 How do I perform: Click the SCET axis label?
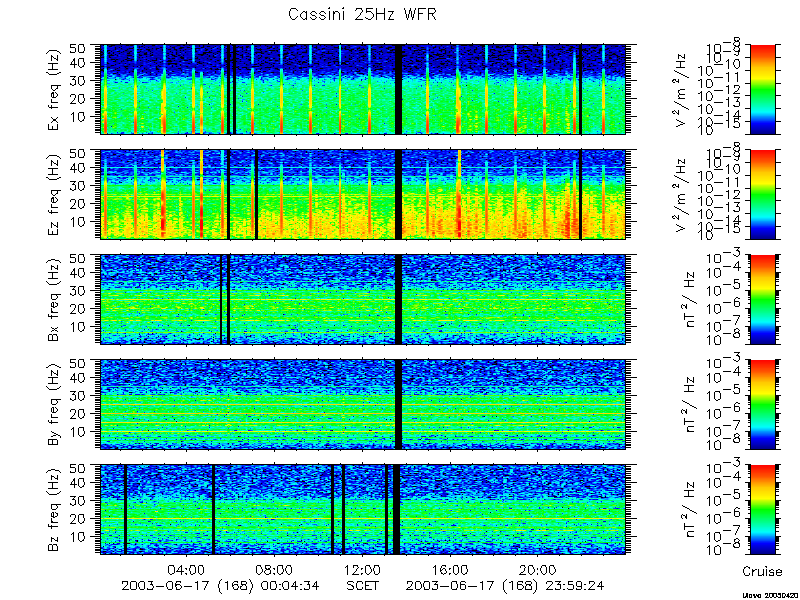tap(362, 585)
